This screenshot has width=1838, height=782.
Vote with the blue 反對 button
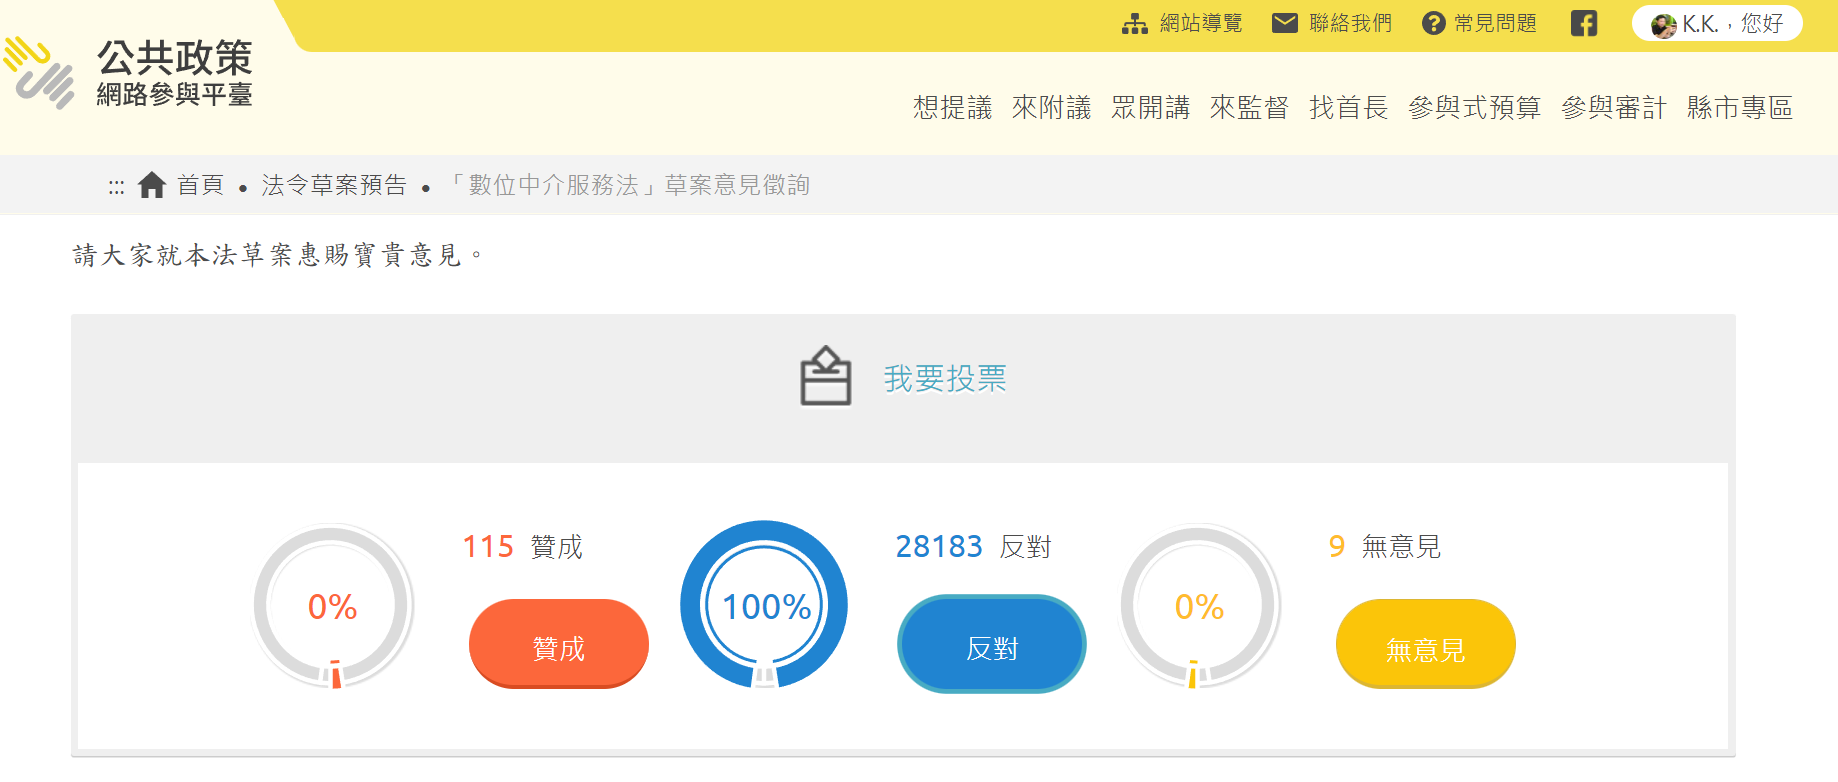click(x=992, y=644)
